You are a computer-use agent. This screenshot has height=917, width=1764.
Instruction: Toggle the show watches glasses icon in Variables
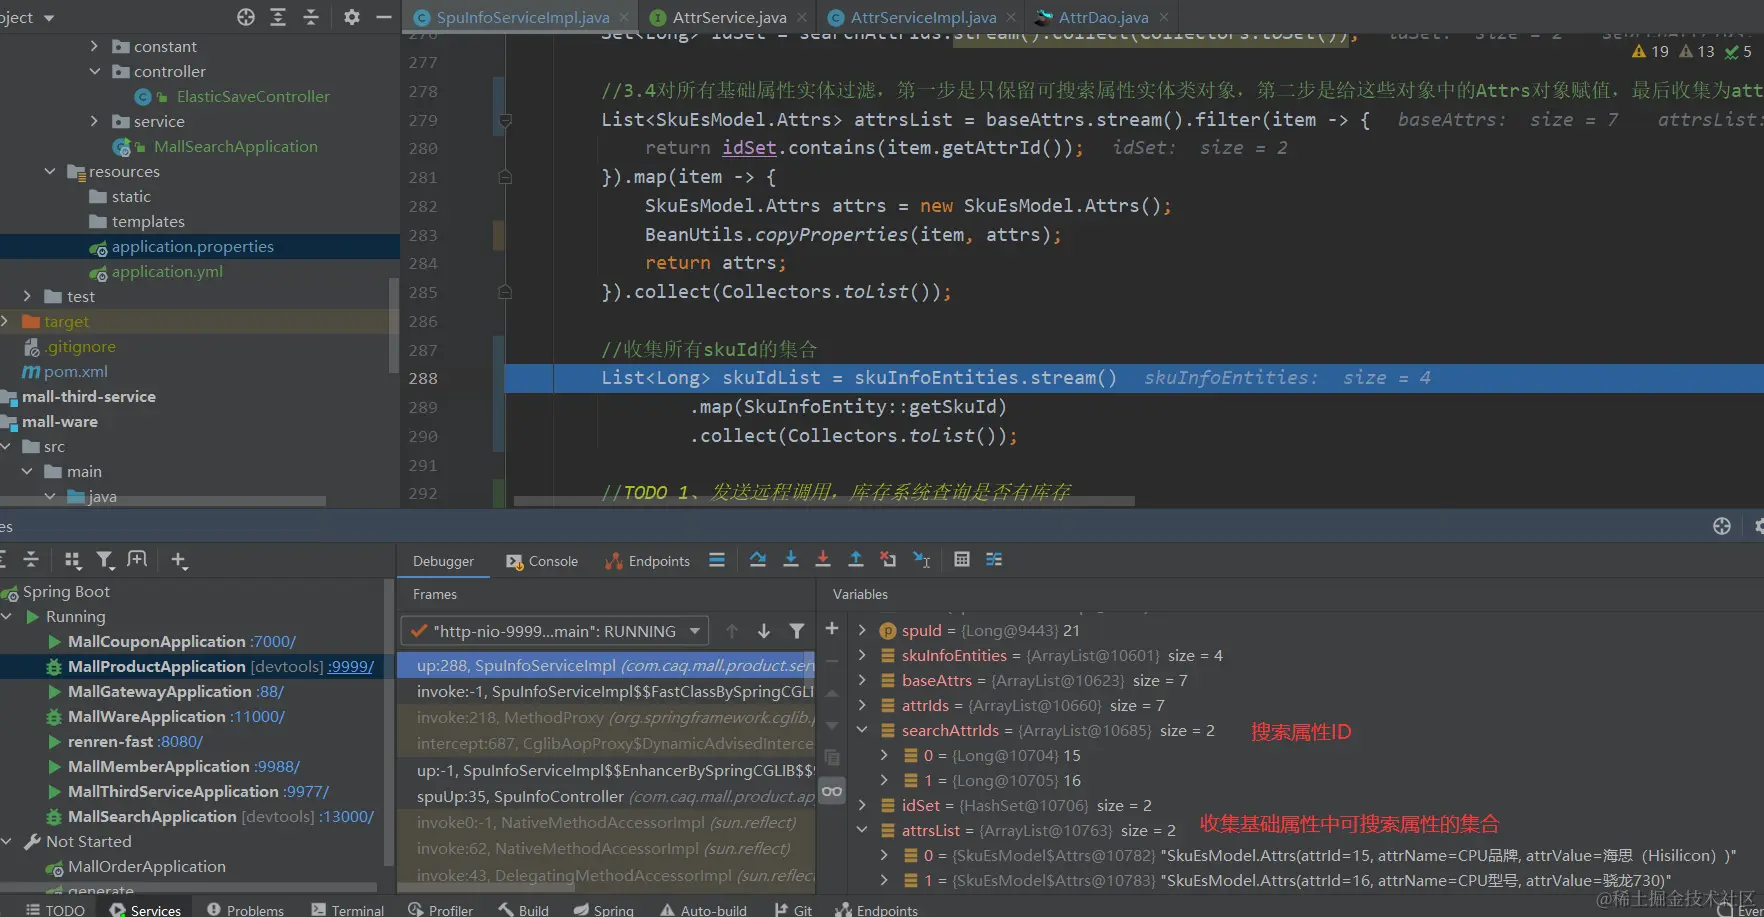click(832, 791)
